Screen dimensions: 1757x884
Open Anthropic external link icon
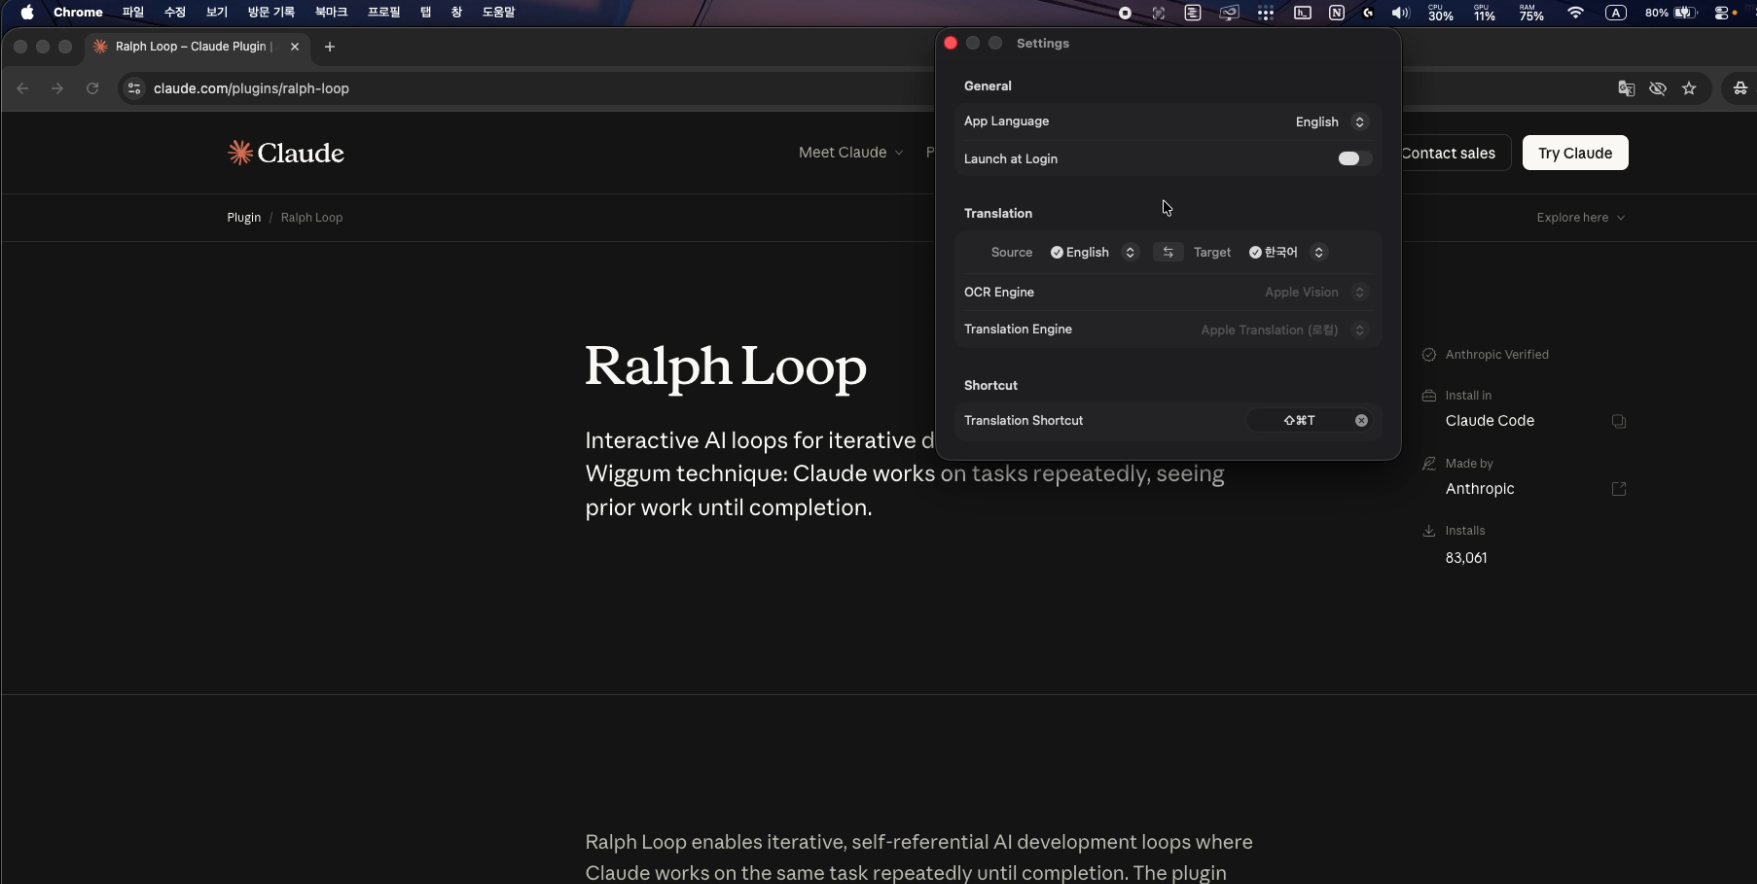[x=1618, y=489]
